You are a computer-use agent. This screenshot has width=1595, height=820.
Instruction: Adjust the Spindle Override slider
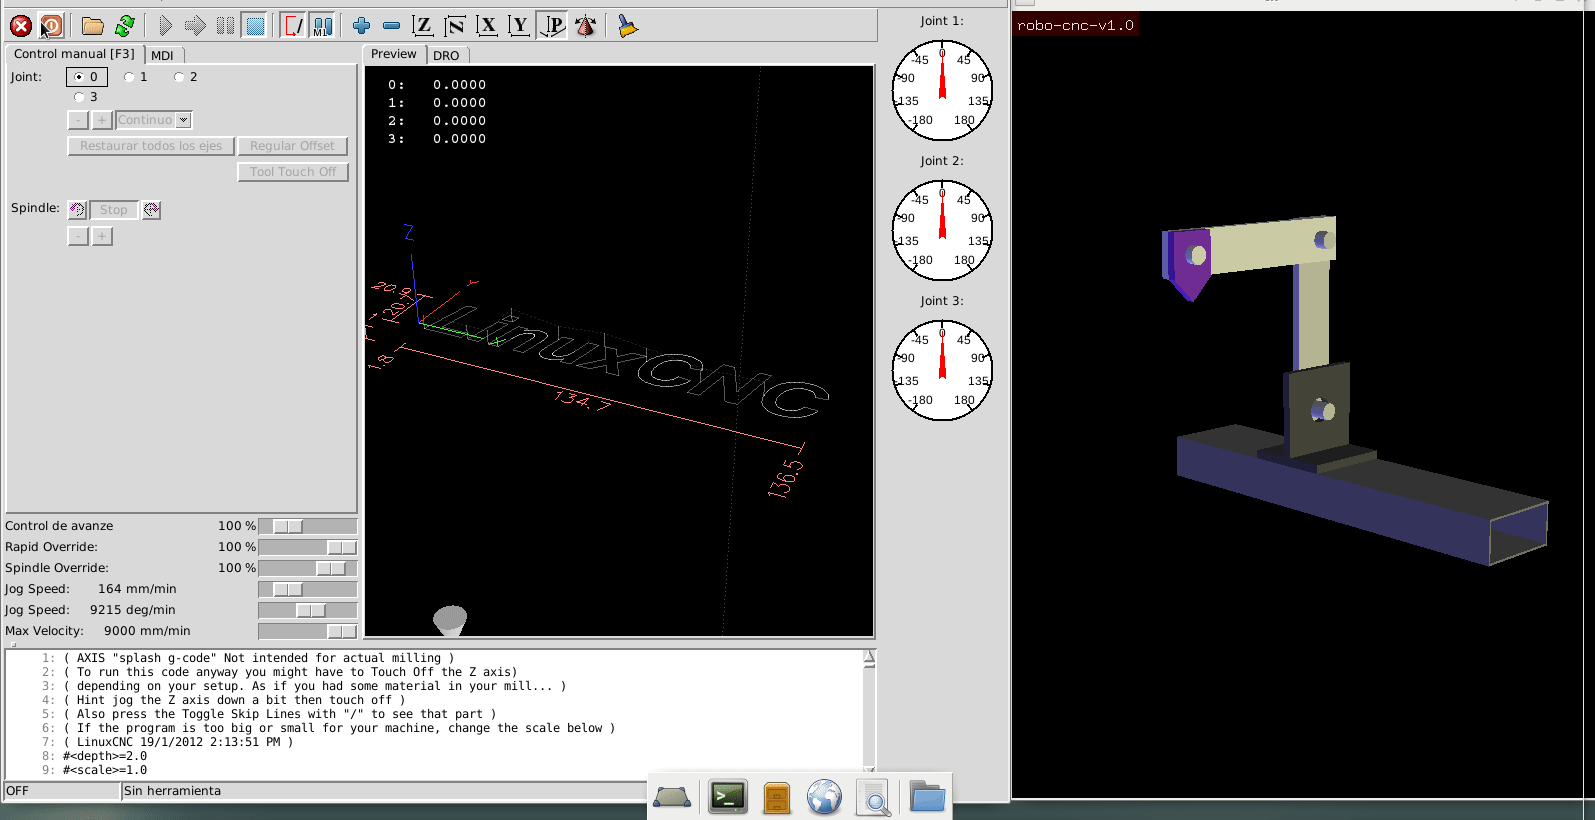click(x=308, y=568)
